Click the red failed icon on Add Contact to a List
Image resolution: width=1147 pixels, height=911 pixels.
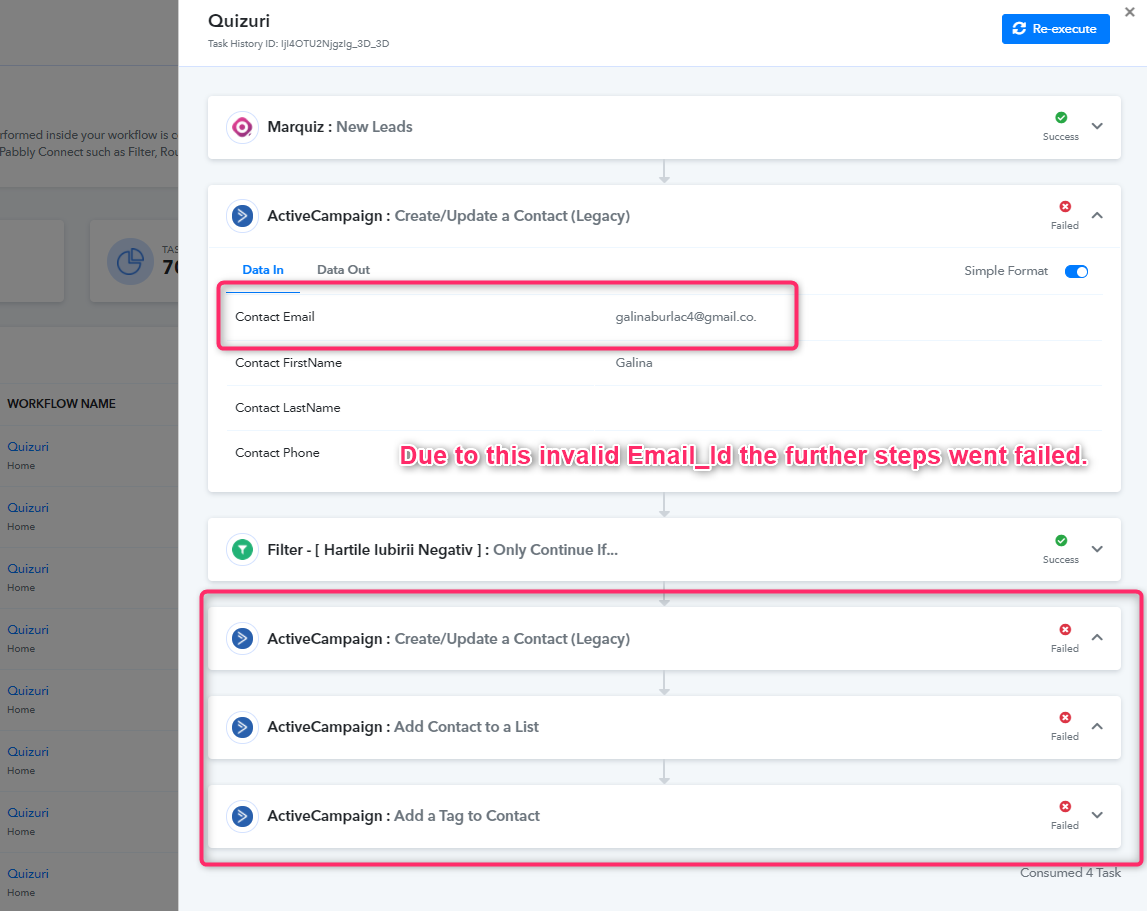point(1065,718)
